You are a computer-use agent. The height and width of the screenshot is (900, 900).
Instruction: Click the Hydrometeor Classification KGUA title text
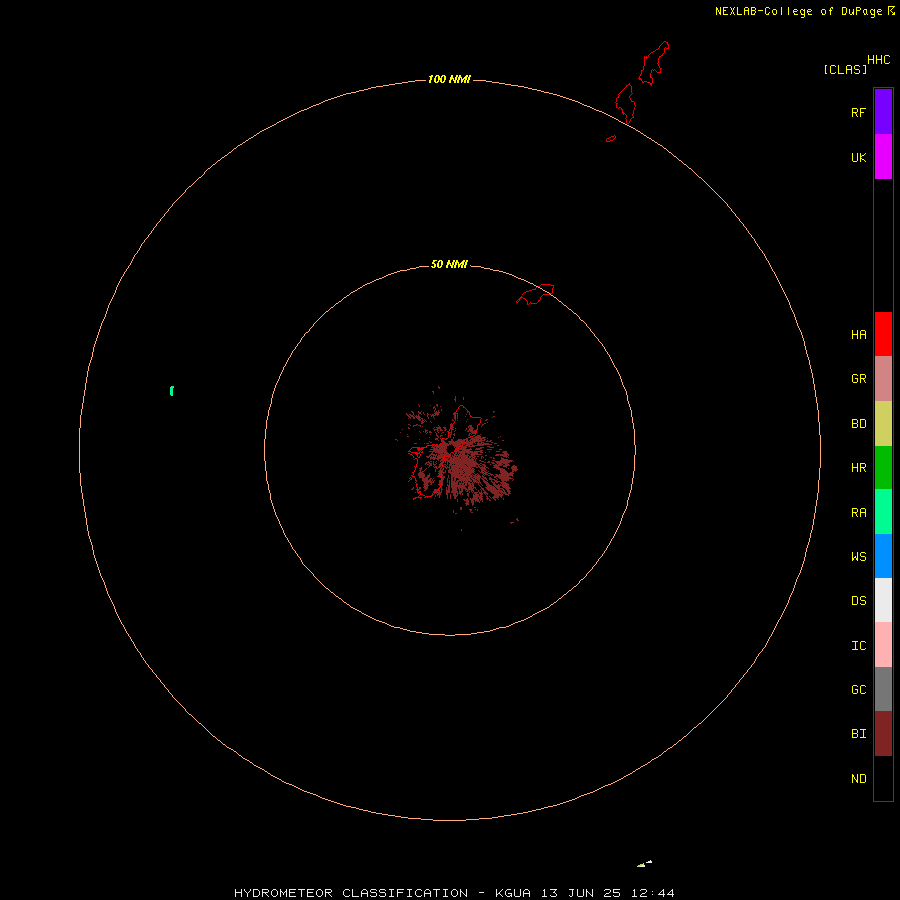click(x=454, y=893)
